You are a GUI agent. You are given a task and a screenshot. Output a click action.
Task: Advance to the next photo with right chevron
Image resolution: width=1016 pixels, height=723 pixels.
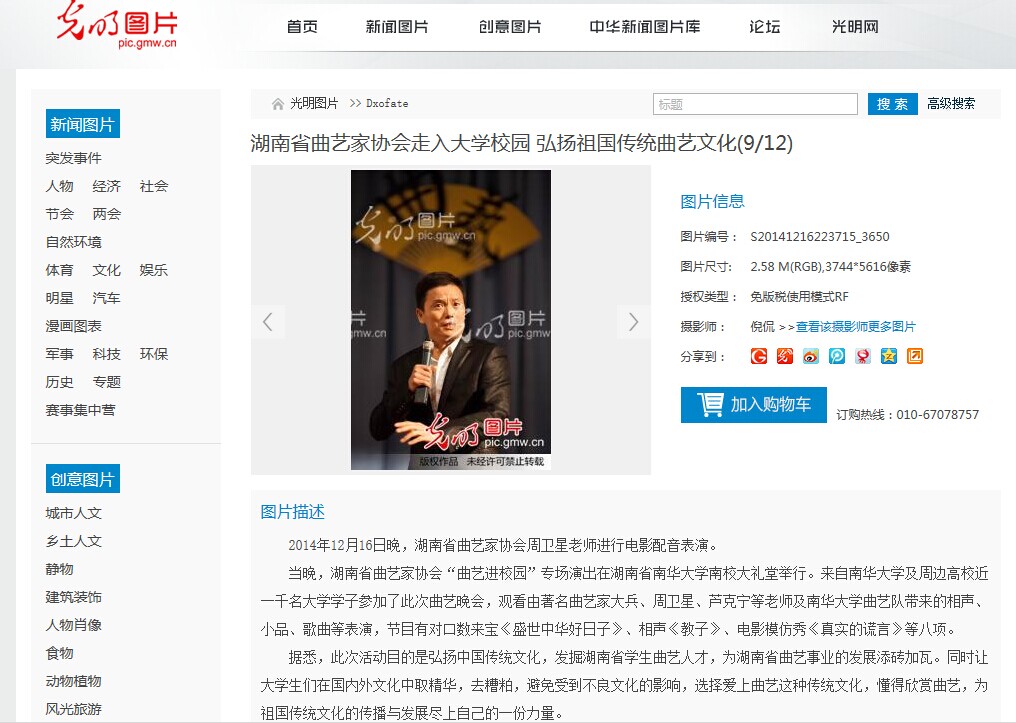point(633,321)
